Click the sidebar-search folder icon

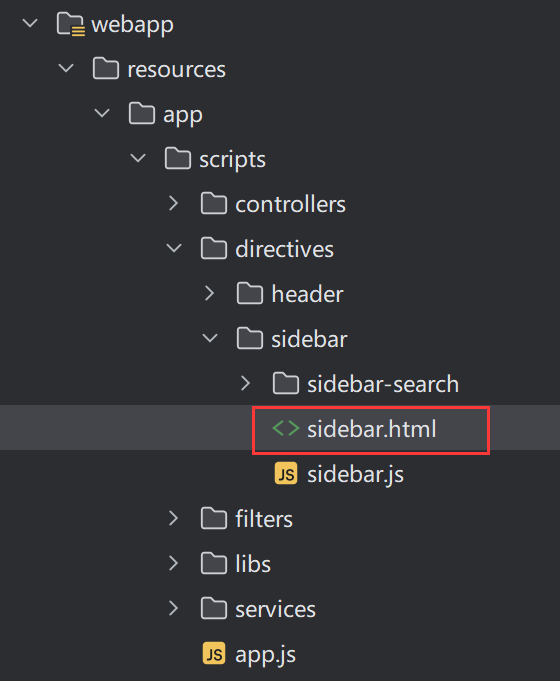click(286, 383)
